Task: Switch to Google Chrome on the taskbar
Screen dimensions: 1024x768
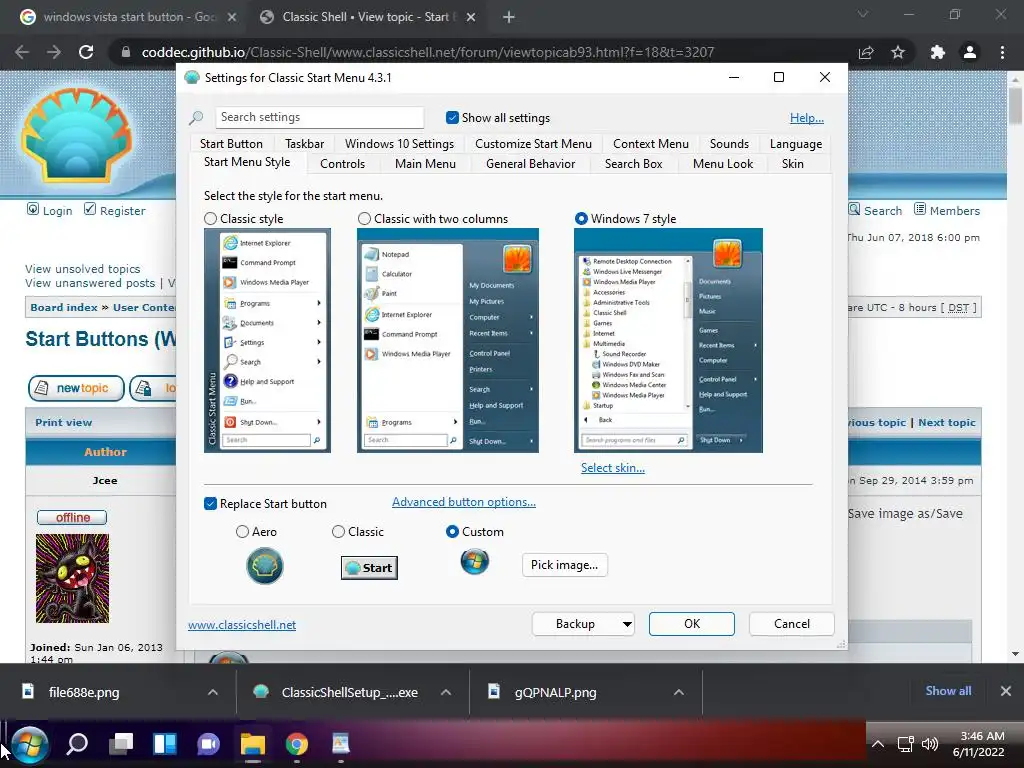Action: click(x=296, y=744)
